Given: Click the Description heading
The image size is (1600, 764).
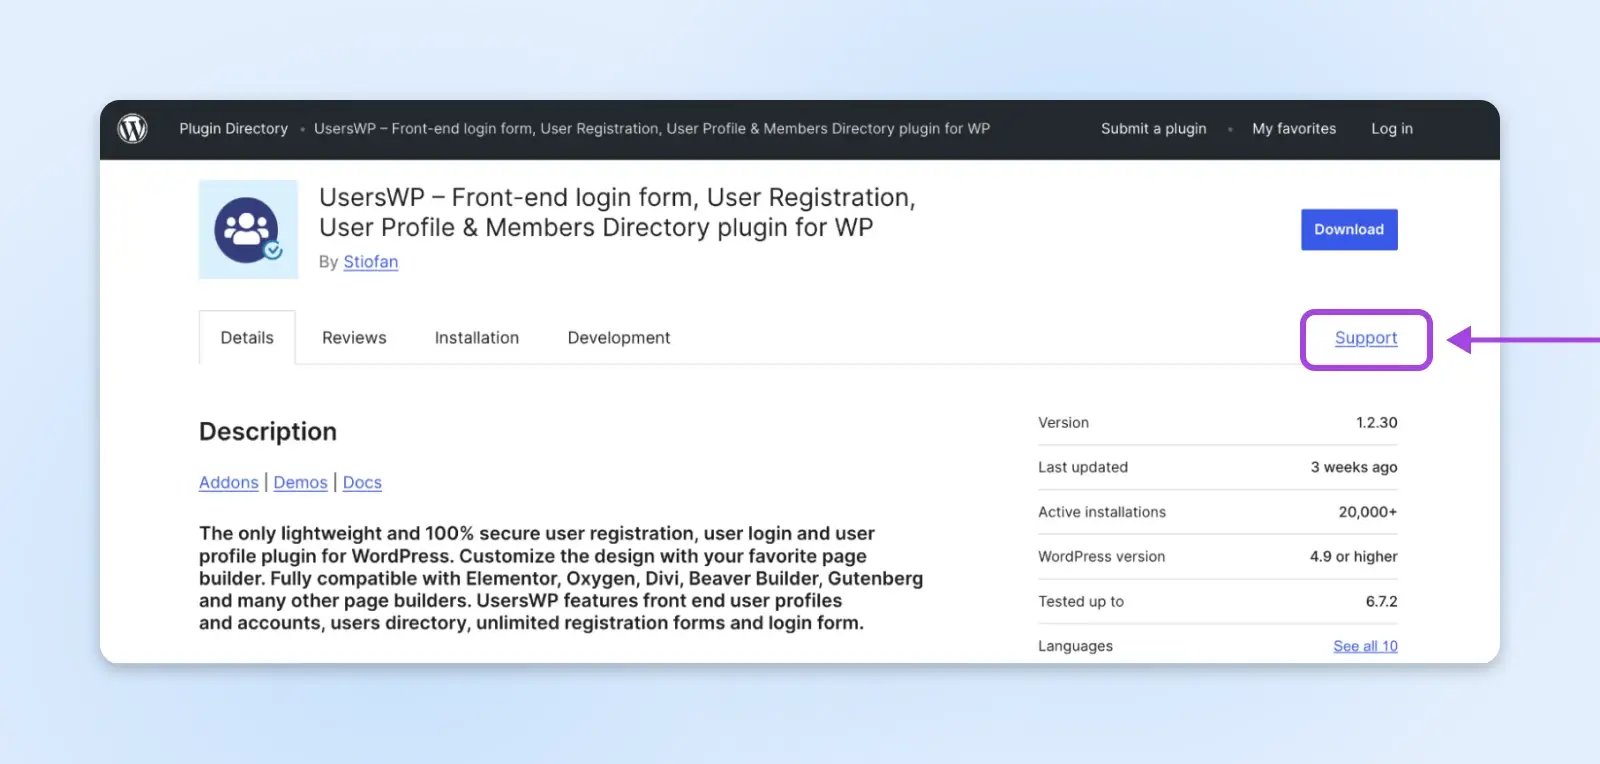Looking at the screenshot, I should click(268, 432).
